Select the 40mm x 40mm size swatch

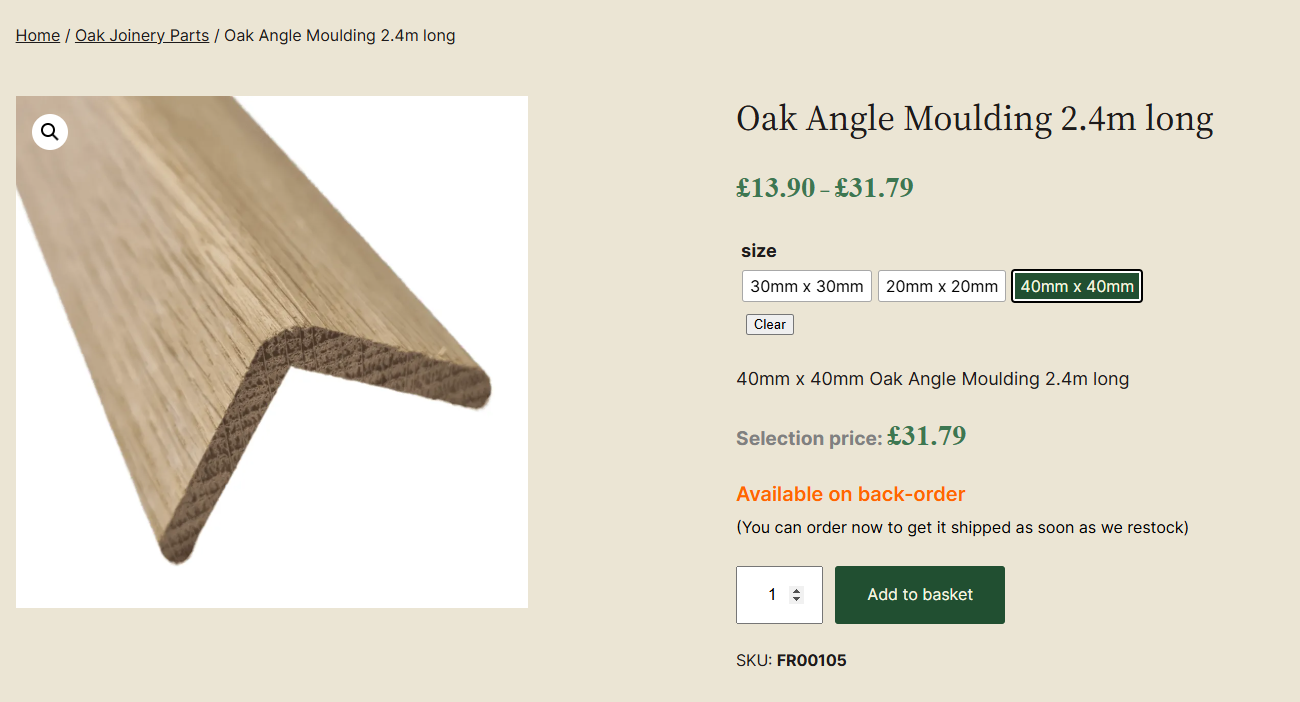pos(1076,286)
